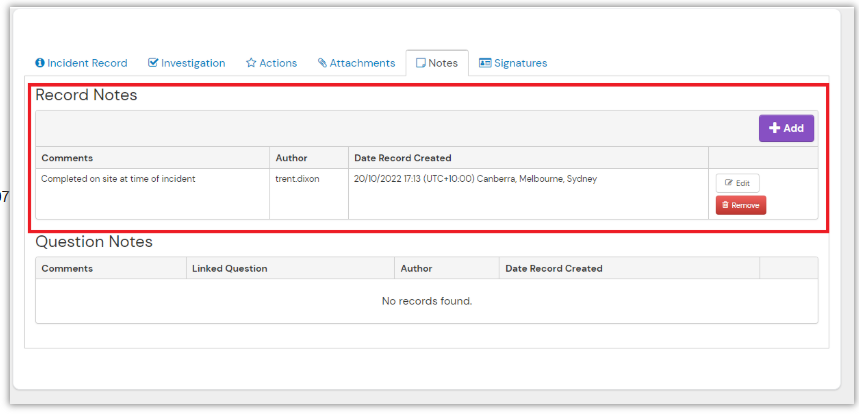This screenshot has height=414, width=859.
Task: Click the pencil icon on the Edit button
Action: 728,183
